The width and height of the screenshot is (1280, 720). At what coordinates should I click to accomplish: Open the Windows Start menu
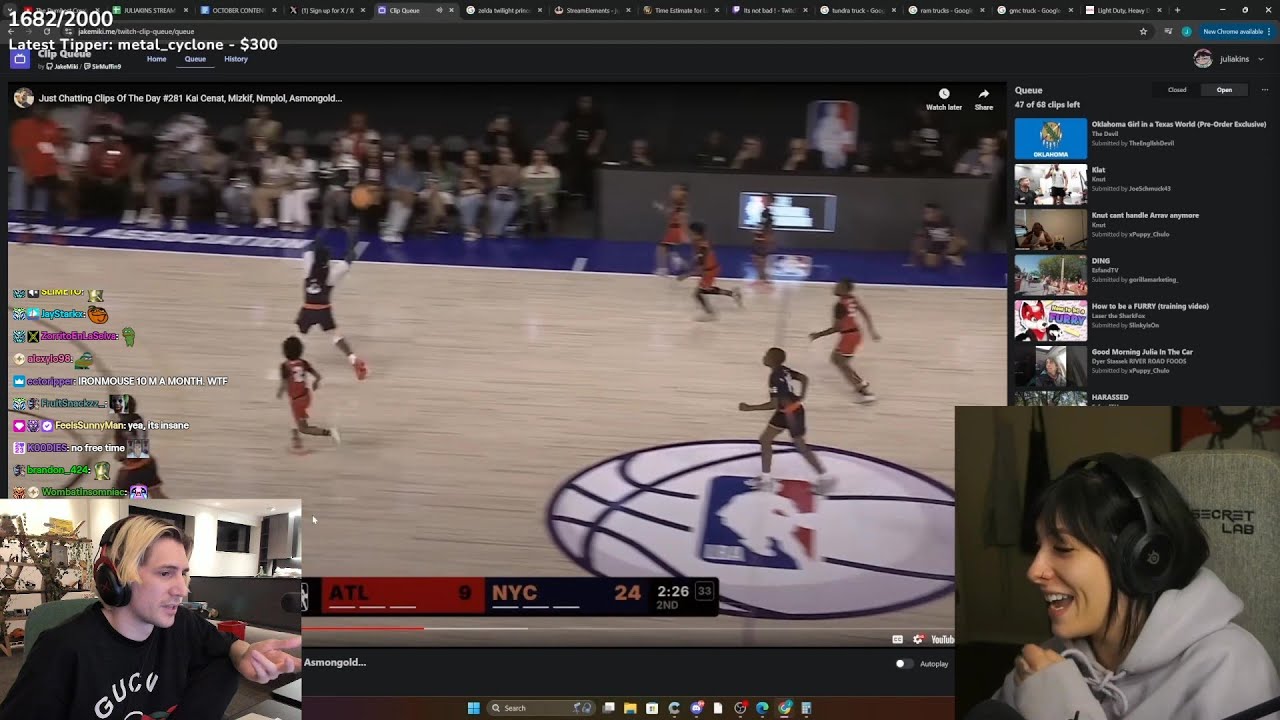(473, 708)
